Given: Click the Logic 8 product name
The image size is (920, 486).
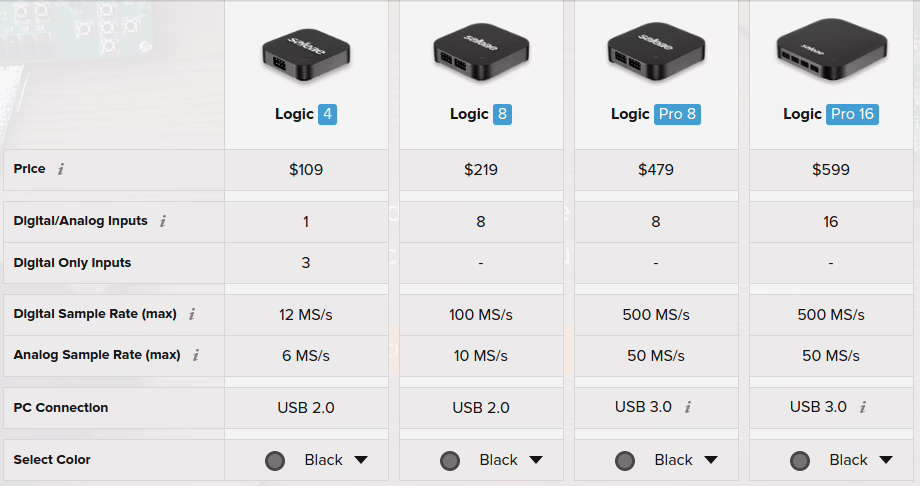Looking at the screenshot, I should coord(481,114).
